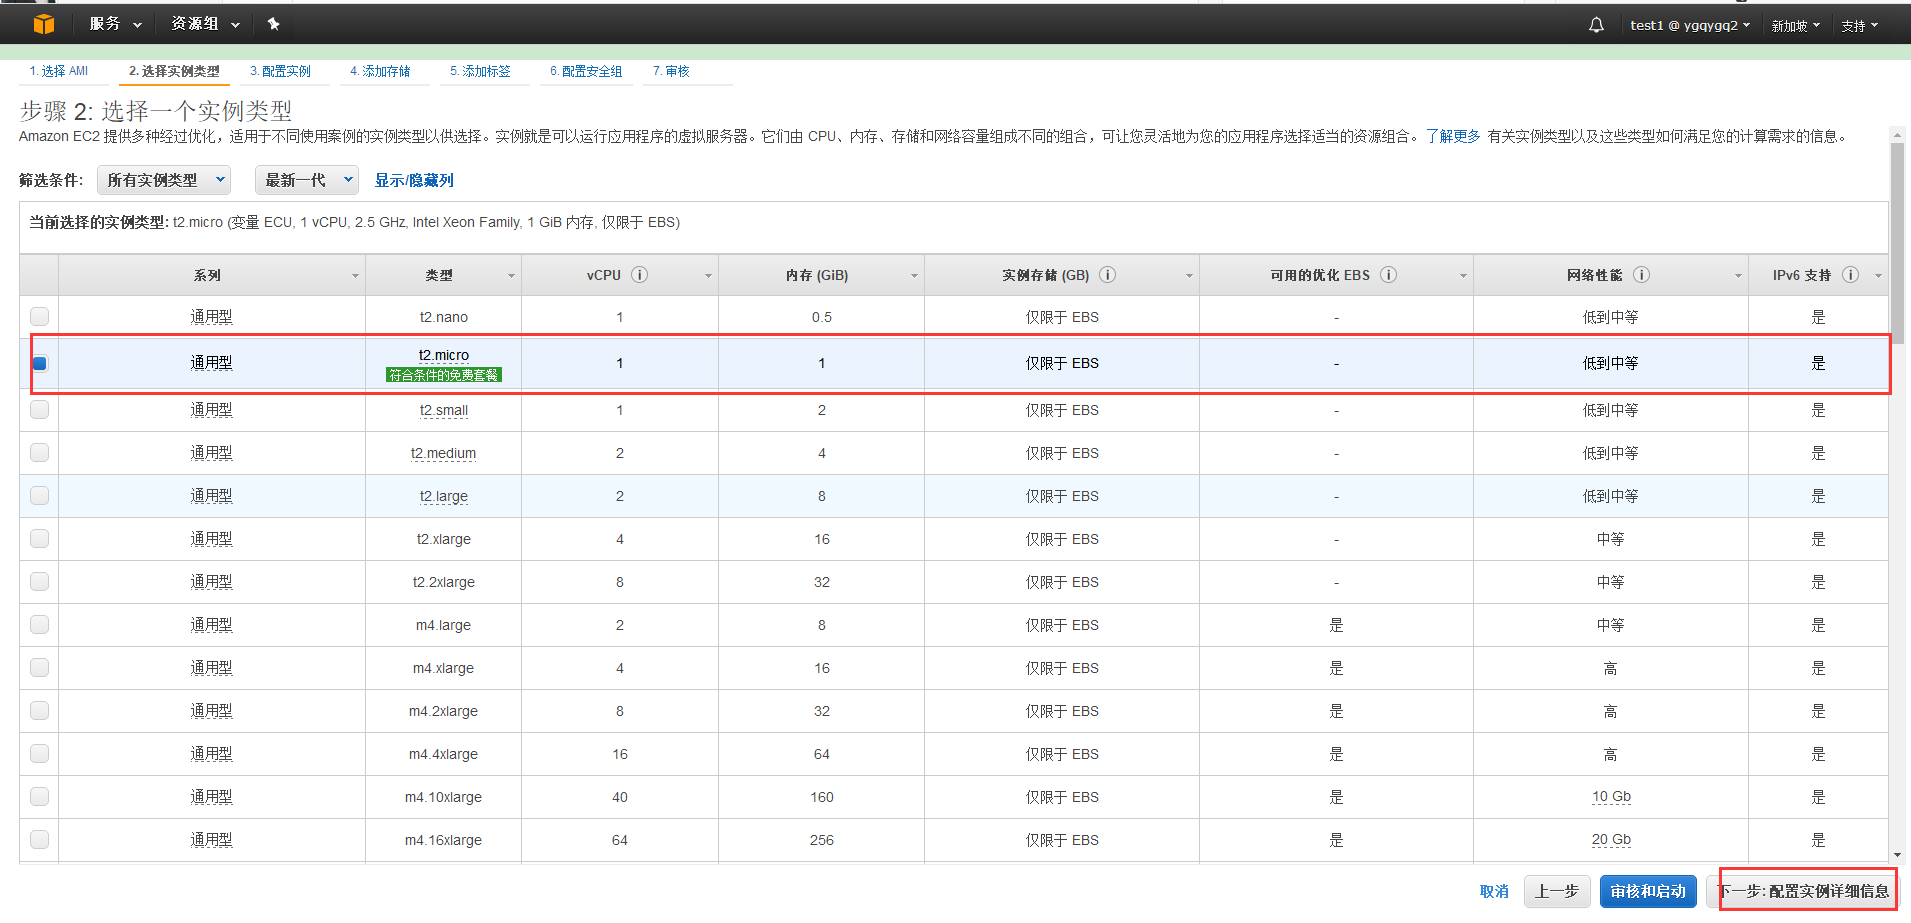
Task: Open the 服务 services dropdown menu
Action: coord(115,24)
